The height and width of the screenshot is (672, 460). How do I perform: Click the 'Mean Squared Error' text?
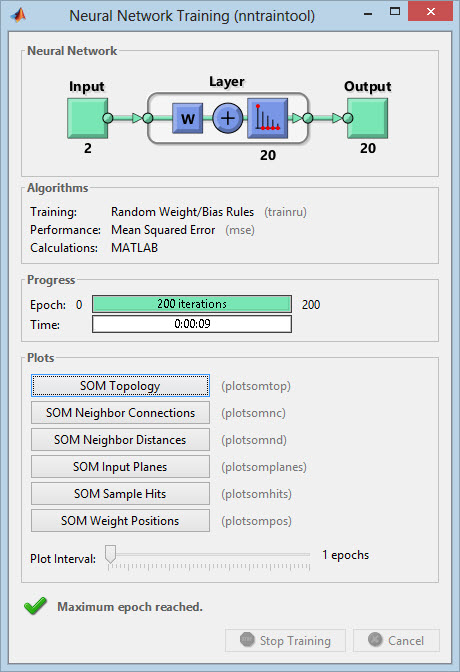163,230
